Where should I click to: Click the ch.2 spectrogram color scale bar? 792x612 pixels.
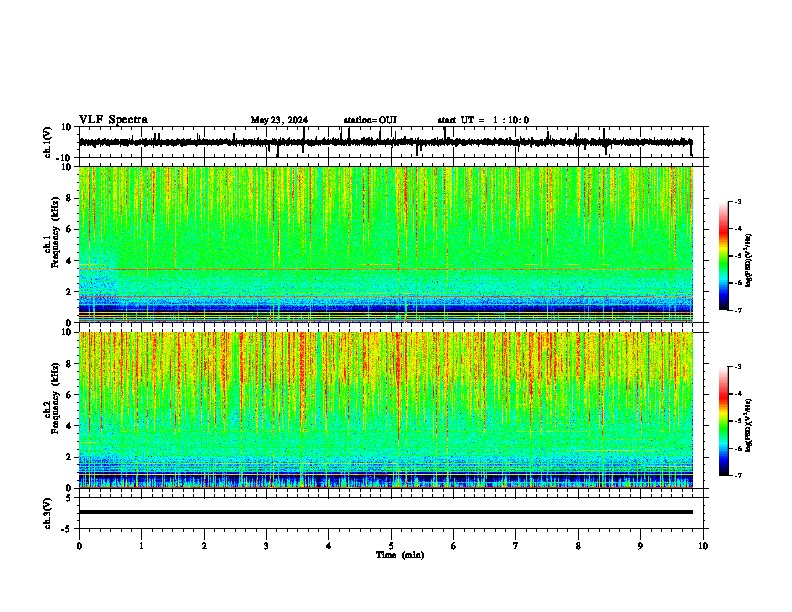click(723, 421)
